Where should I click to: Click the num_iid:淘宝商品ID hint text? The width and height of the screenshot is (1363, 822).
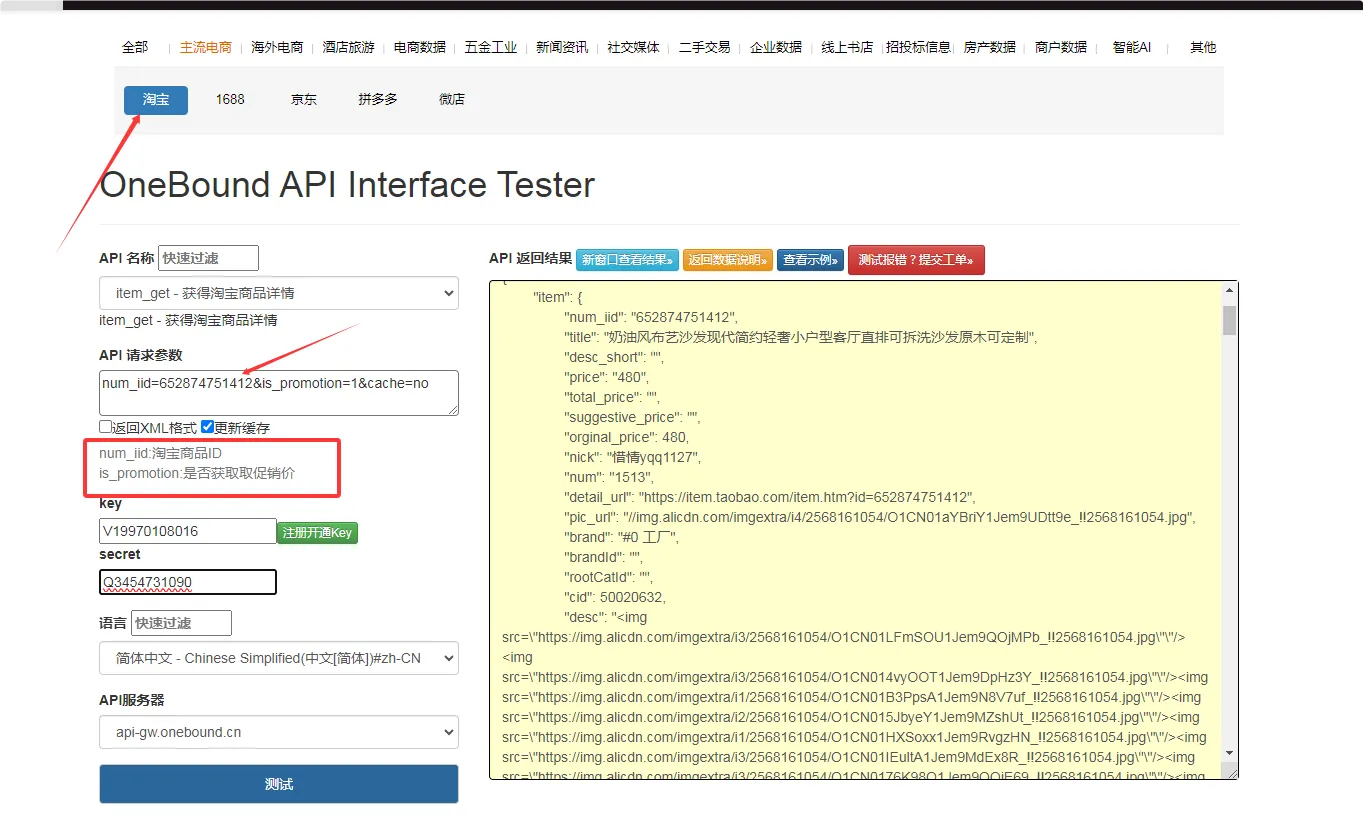coord(160,453)
